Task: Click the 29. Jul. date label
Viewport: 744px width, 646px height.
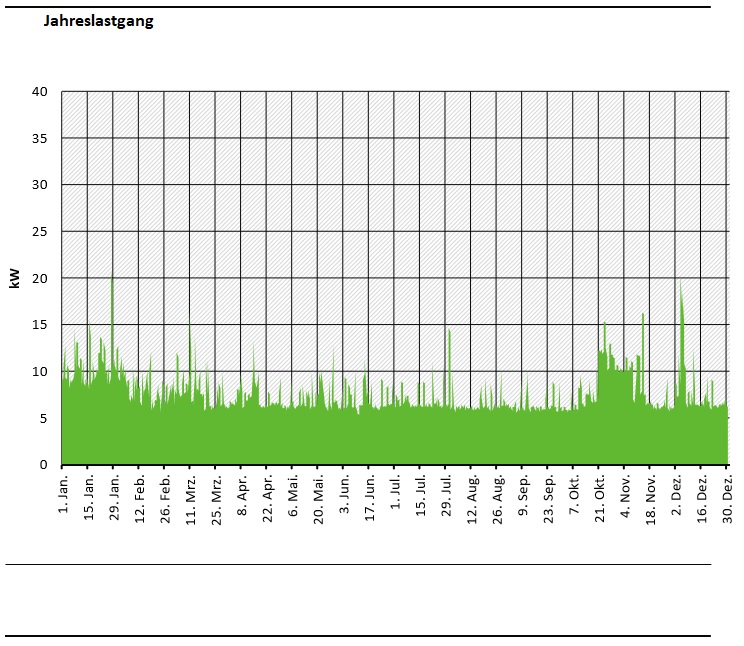Action: tap(447, 499)
